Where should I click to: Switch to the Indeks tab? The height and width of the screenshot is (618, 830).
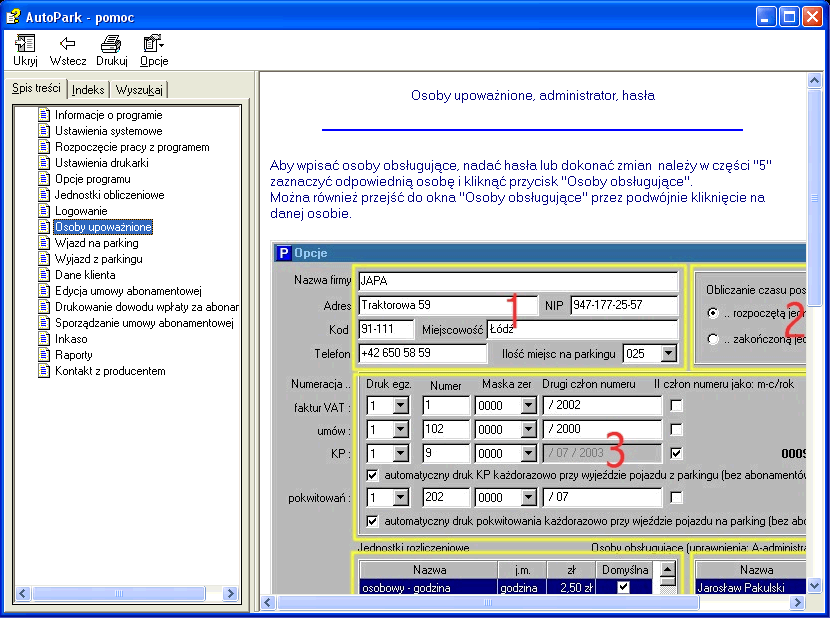click(x=88, y=90)
